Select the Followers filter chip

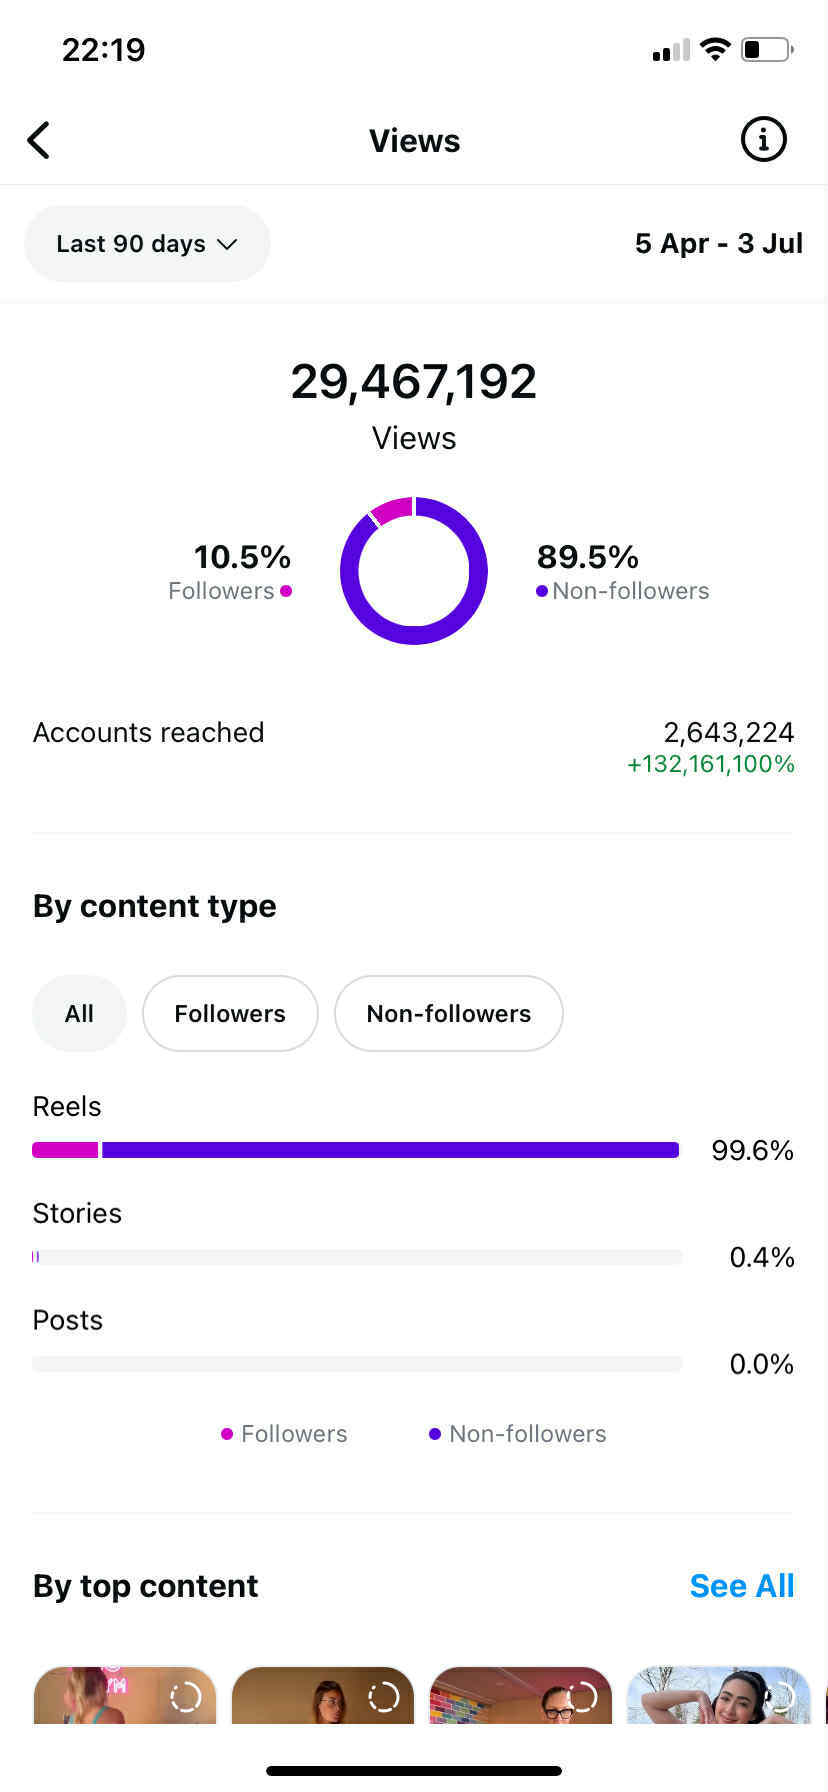pyautogui.click(x=230, y=1014)
